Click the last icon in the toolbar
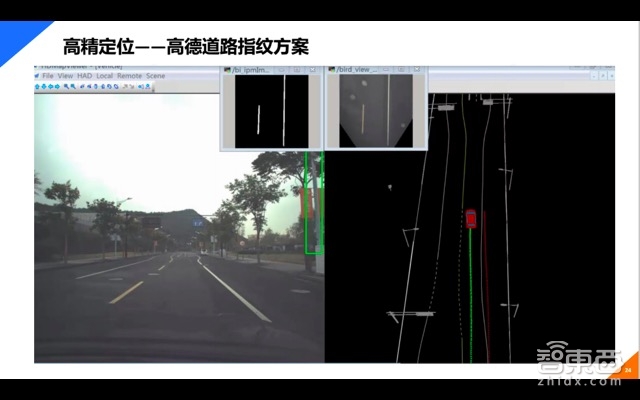Image resolution: width=640 pixels, height=400 pixels. point(148,87)
